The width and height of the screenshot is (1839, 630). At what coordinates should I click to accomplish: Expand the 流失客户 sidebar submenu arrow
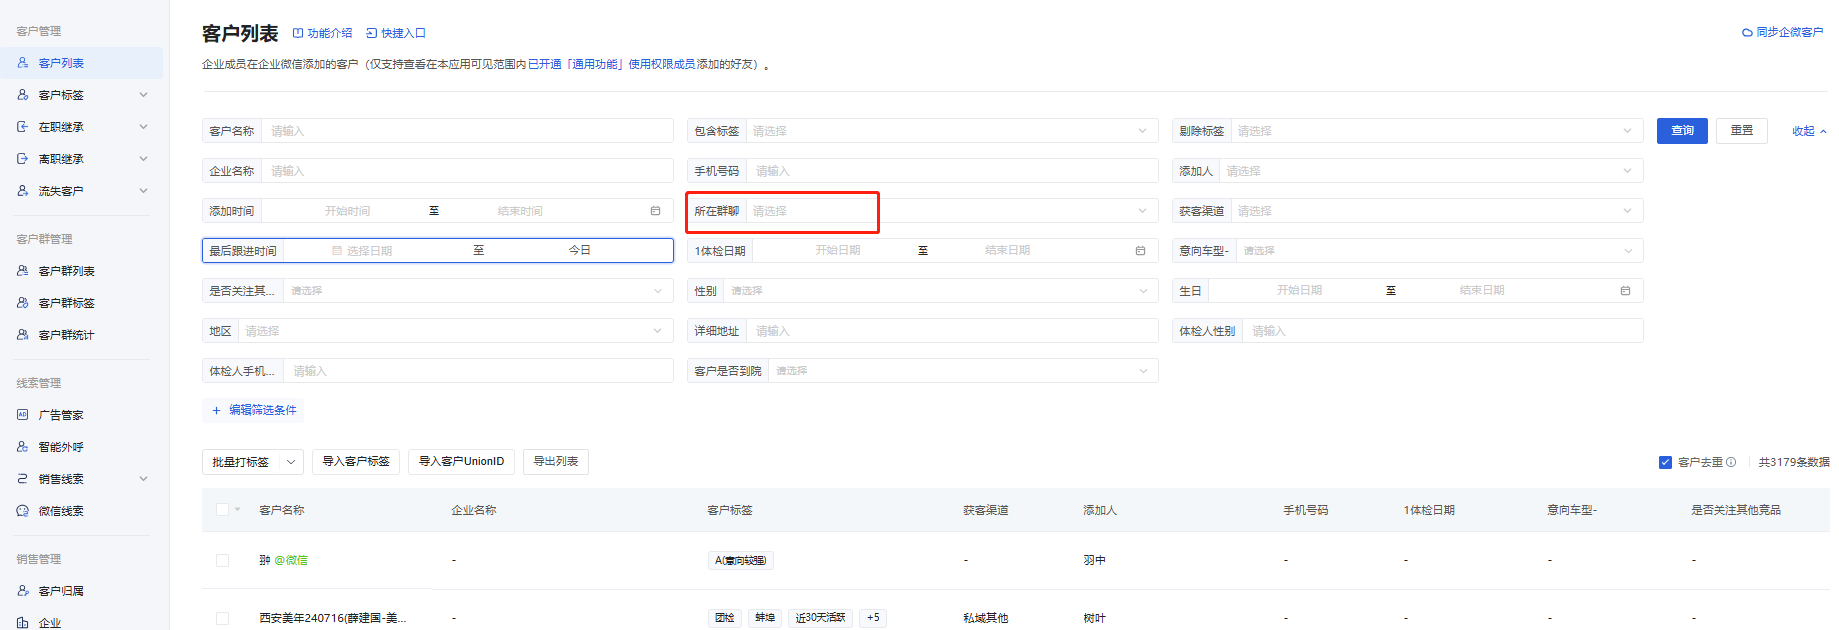(x=143, y=191)
